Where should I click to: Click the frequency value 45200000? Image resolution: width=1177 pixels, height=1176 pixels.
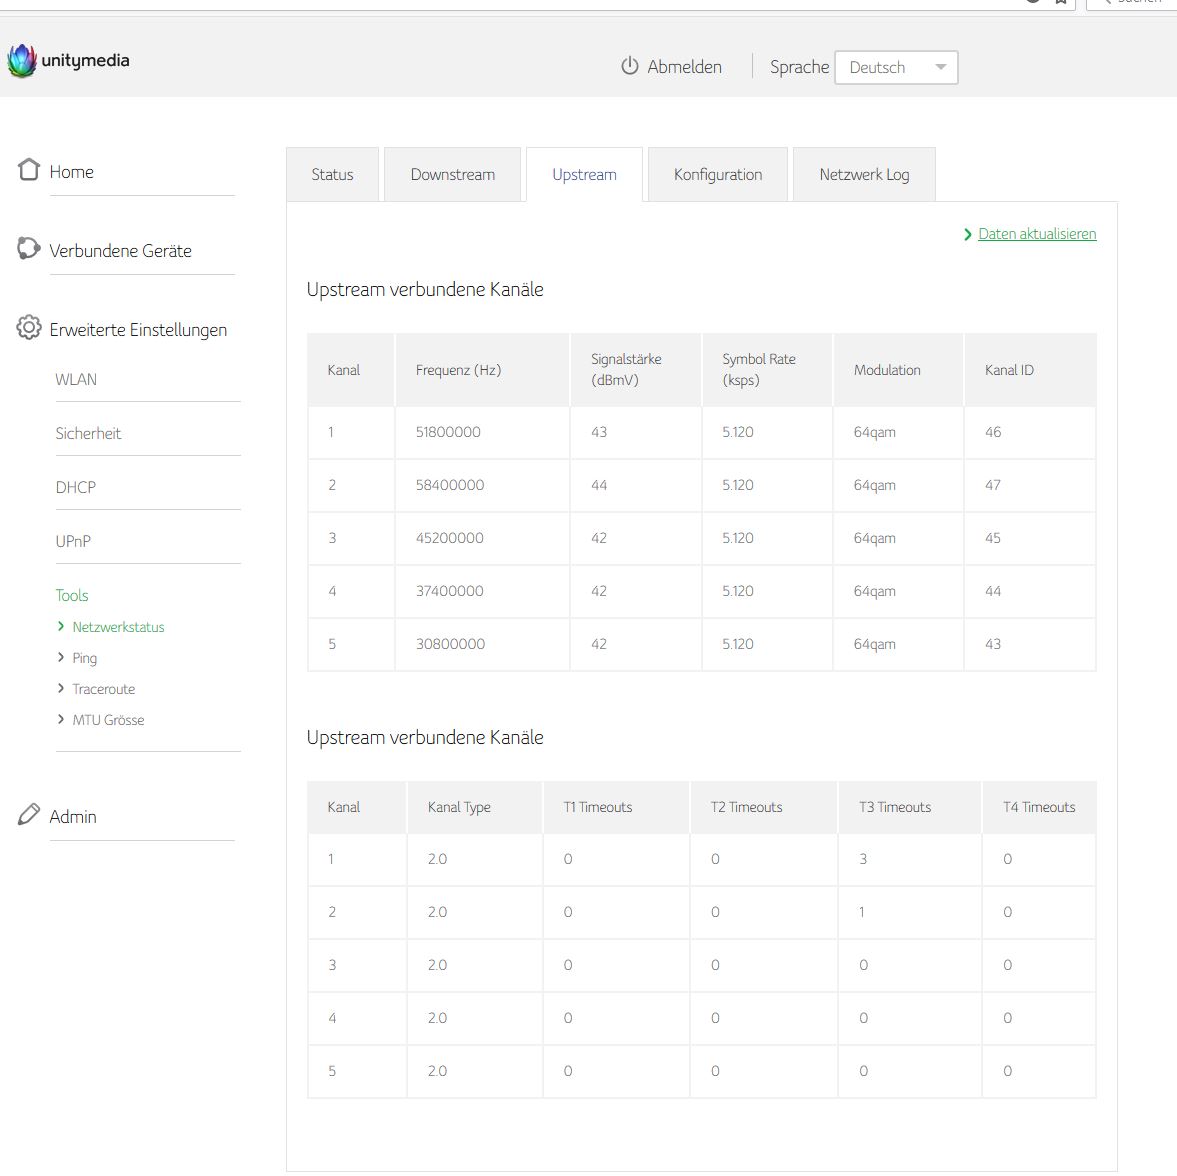tap(450, 538)
